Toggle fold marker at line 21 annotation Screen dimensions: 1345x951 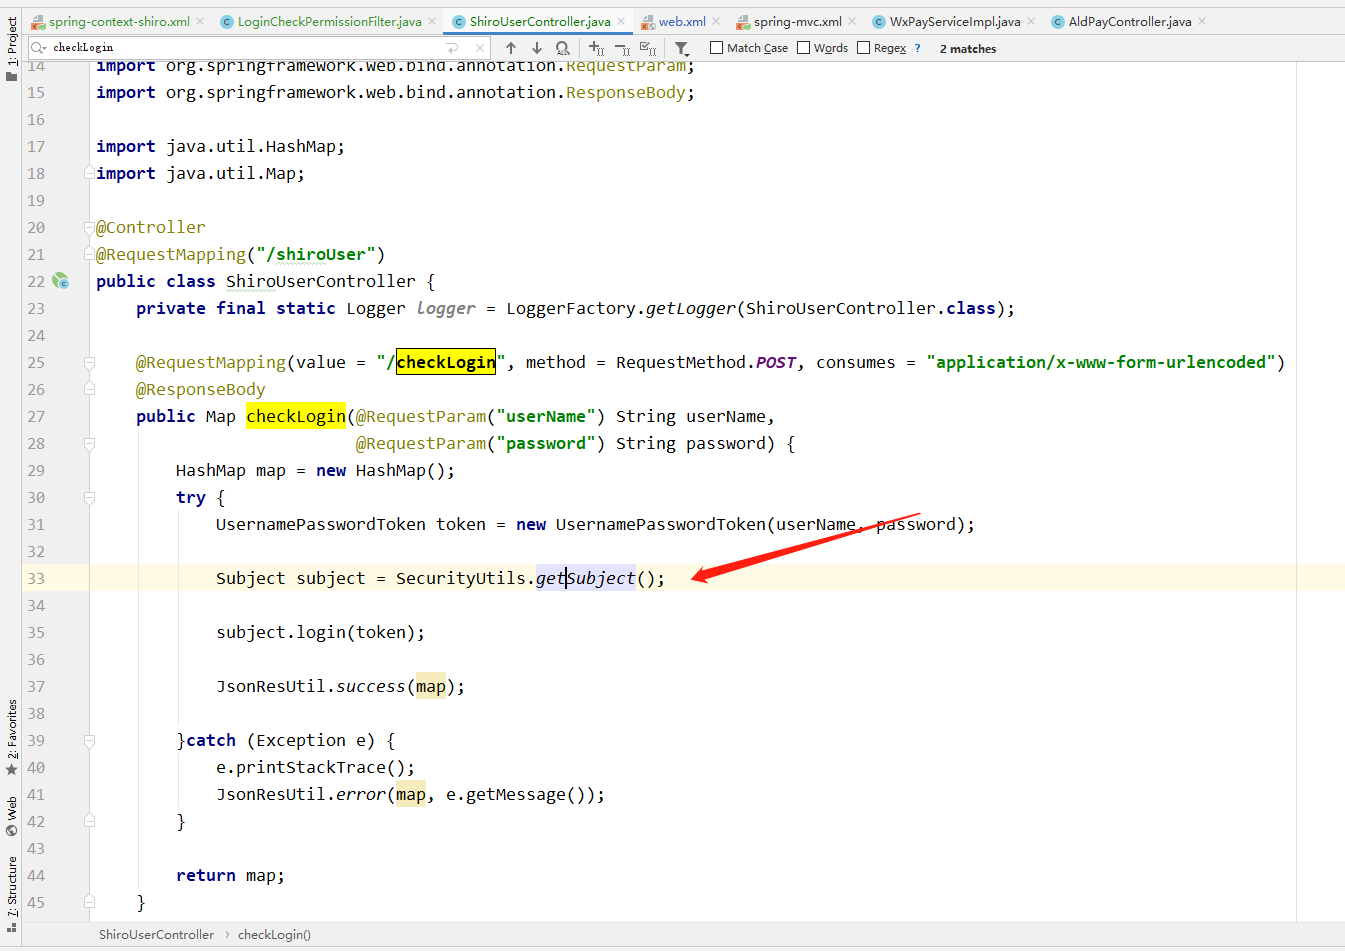tap(89, 254)
